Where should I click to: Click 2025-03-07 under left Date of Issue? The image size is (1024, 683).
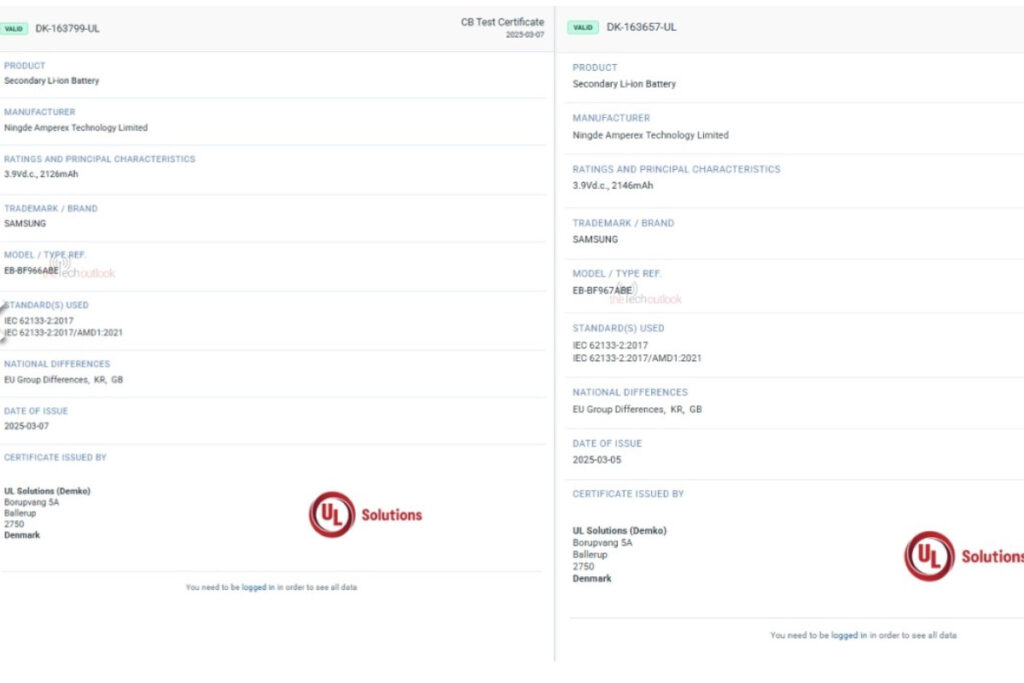[x=26, y=426]
